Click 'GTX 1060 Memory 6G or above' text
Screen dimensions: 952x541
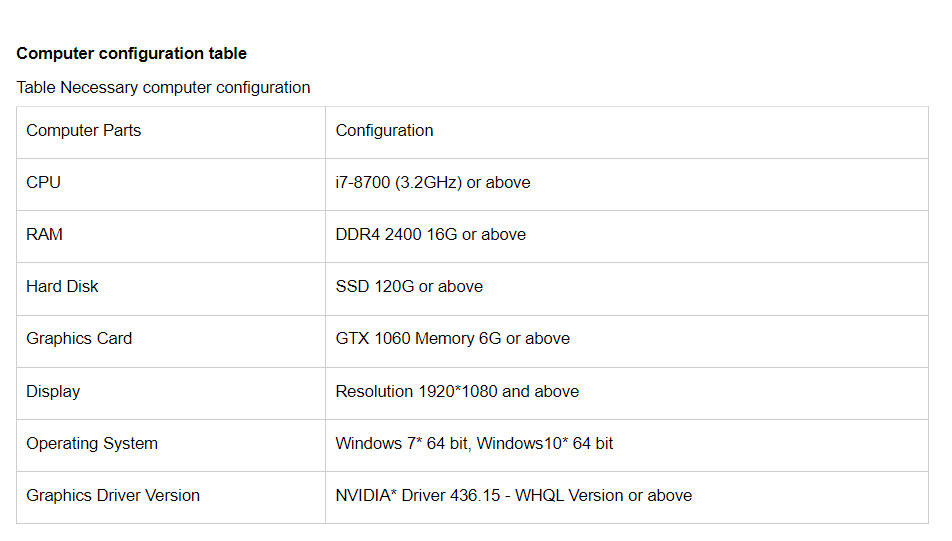453,339
